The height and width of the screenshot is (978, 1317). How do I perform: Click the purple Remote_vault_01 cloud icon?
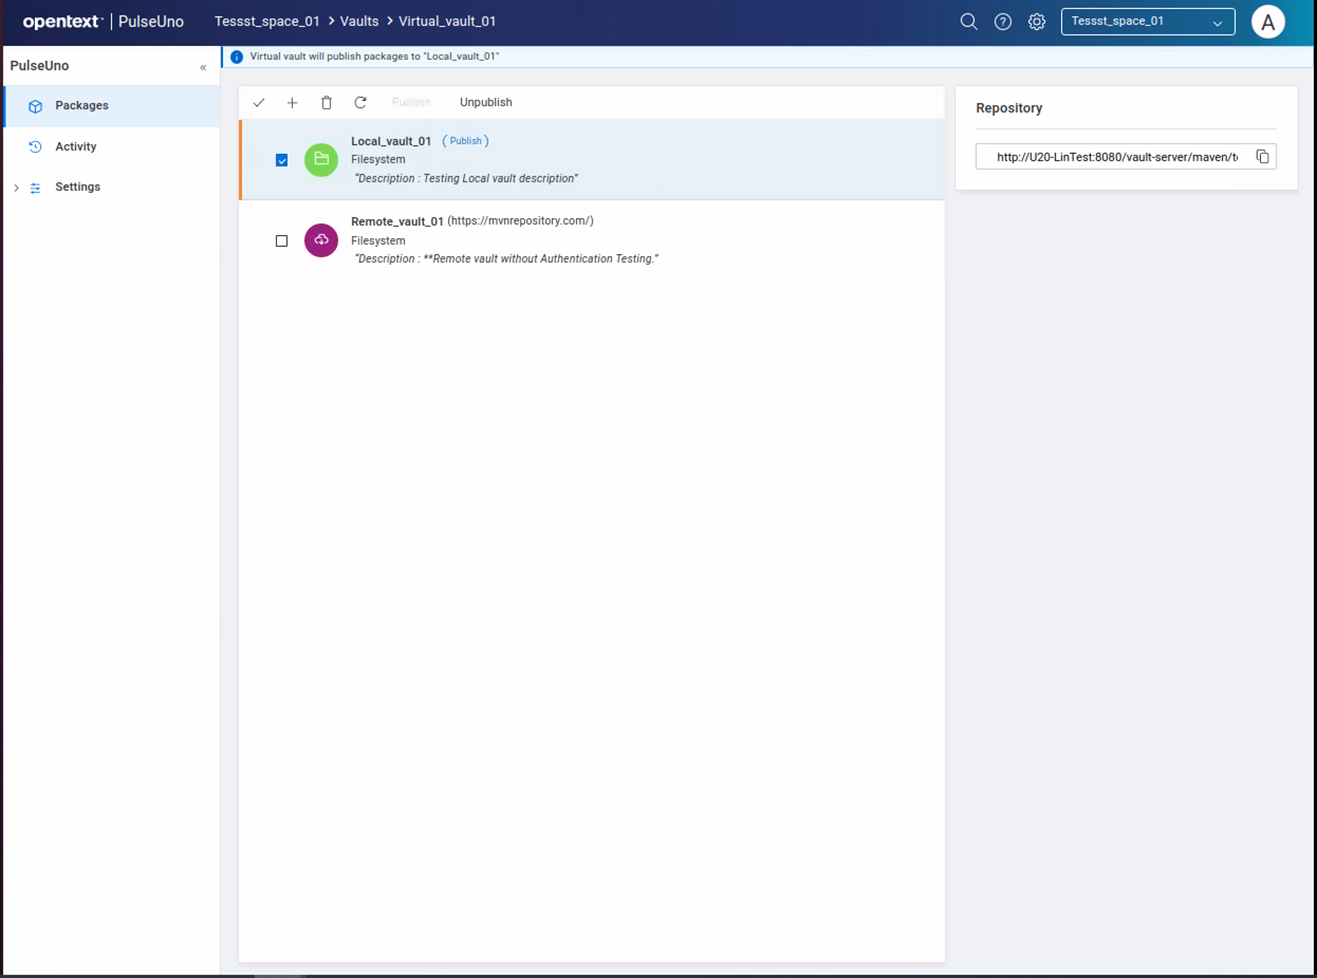click(321, 240)
